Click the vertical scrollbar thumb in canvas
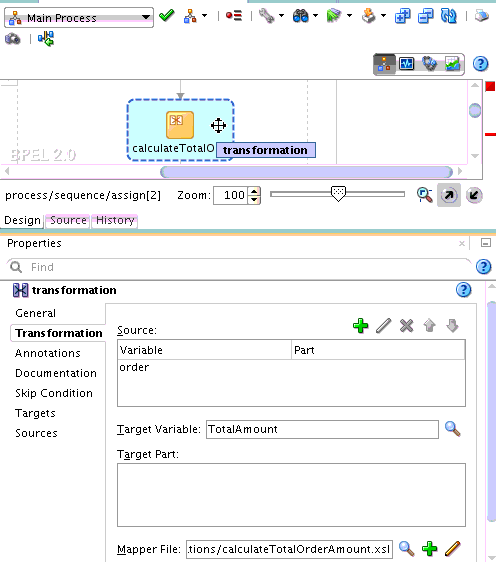The image size is (496, 562). click(475, 110)
